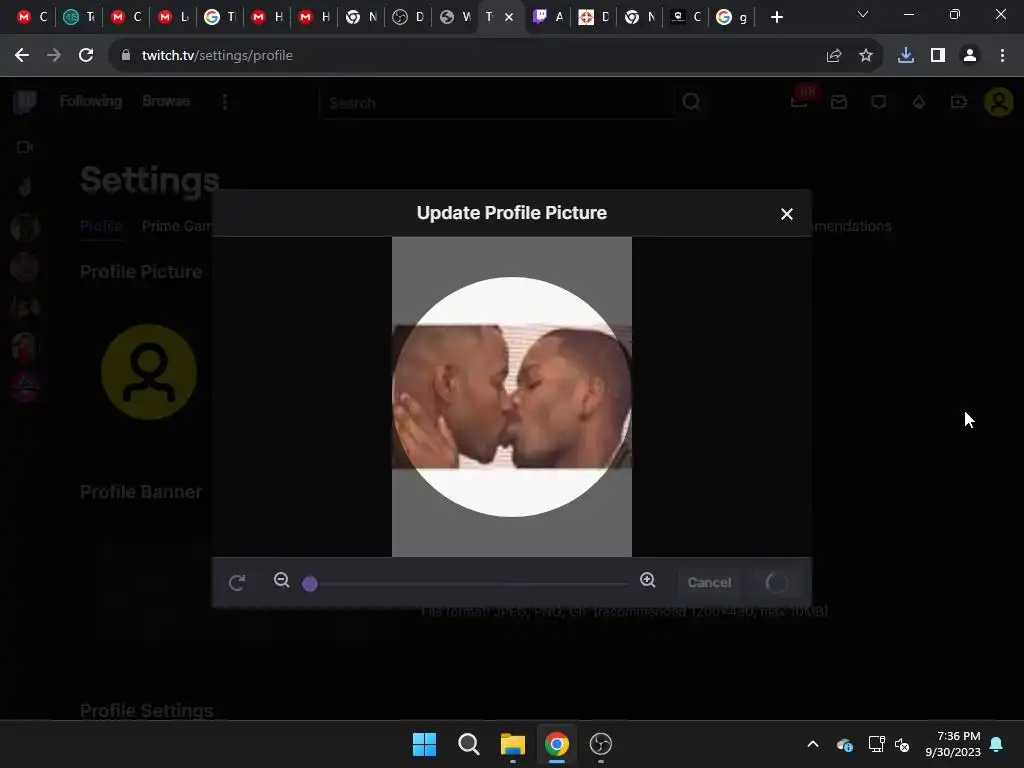The image size is (1024, 768).
Task: Click the Get Bits diamond icon
Action: [x=919, y=102]
